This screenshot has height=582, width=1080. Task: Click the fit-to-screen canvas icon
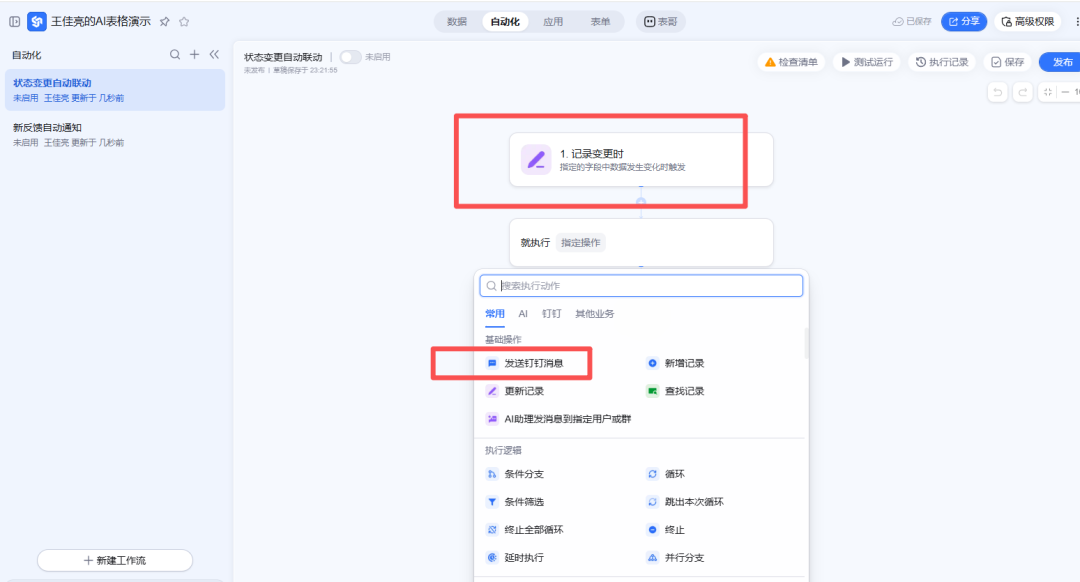(x=1048, y=92)
